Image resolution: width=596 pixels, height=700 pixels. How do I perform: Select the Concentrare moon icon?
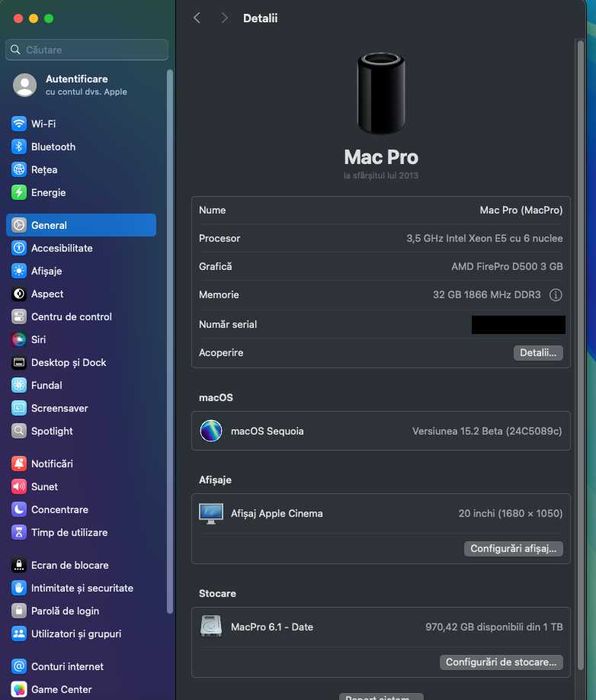19,509
